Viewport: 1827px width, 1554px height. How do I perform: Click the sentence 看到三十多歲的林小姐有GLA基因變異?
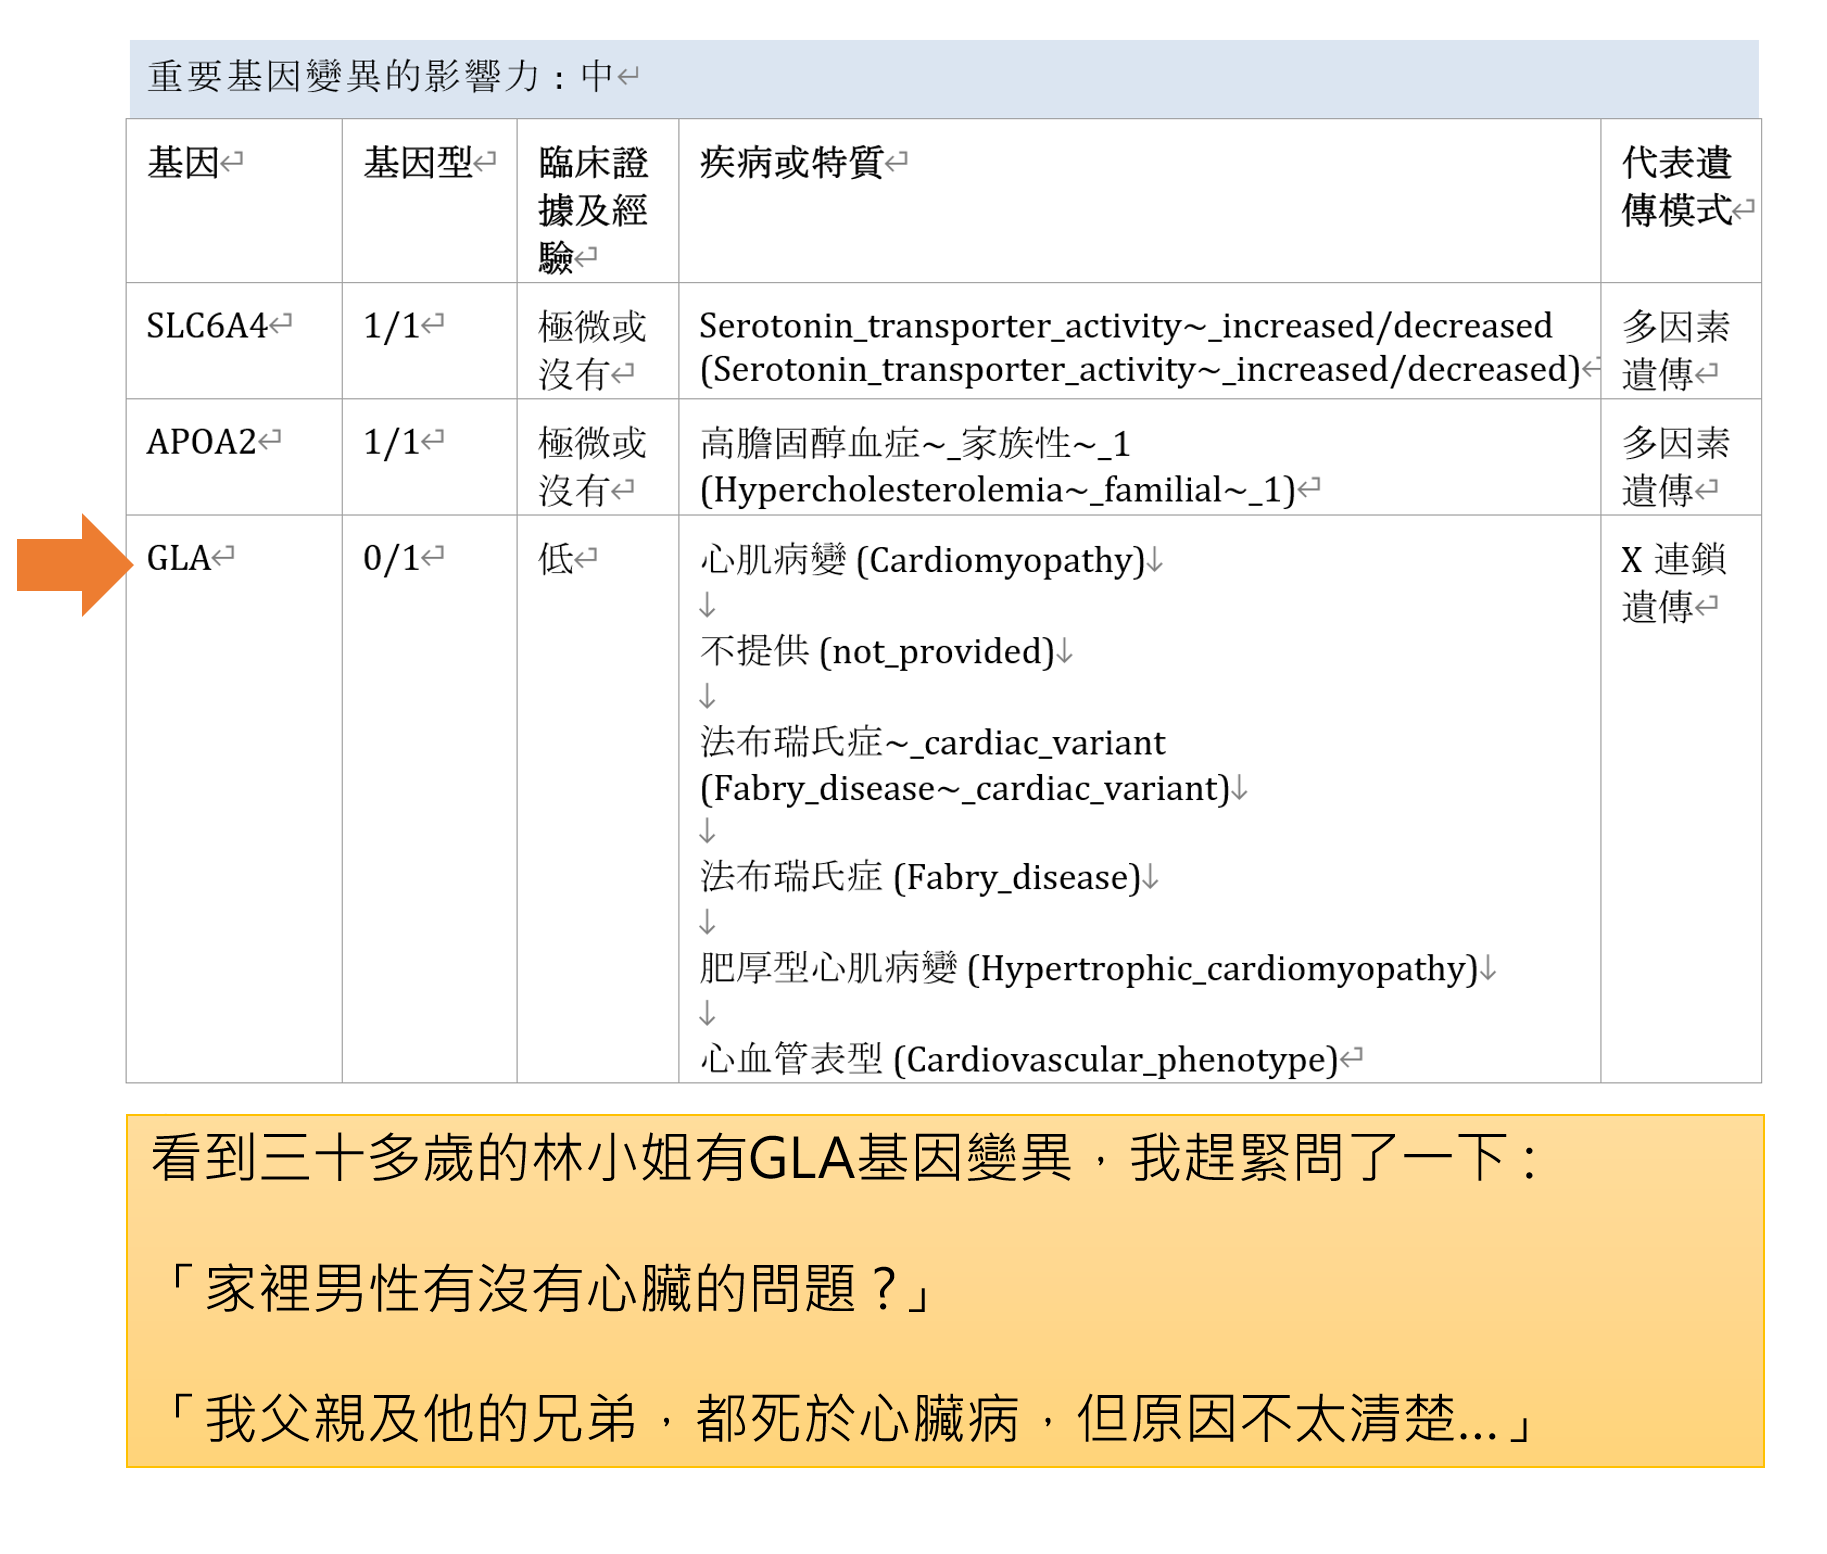point(612,1159)
